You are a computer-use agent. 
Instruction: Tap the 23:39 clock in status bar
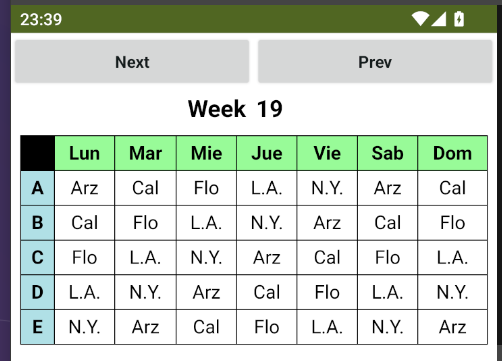coord(41,19)
